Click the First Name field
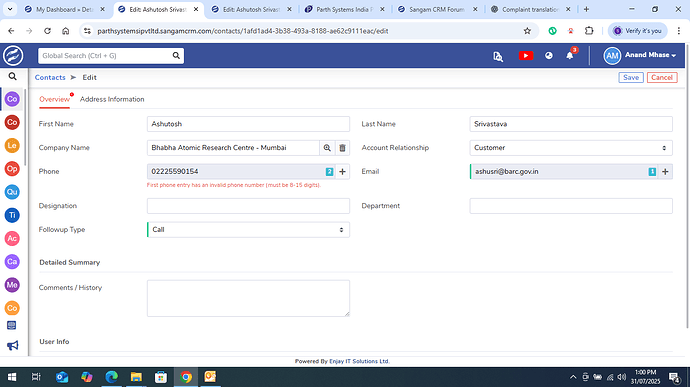The height and width of the screenshot is (387, 690). coord(249,124)
